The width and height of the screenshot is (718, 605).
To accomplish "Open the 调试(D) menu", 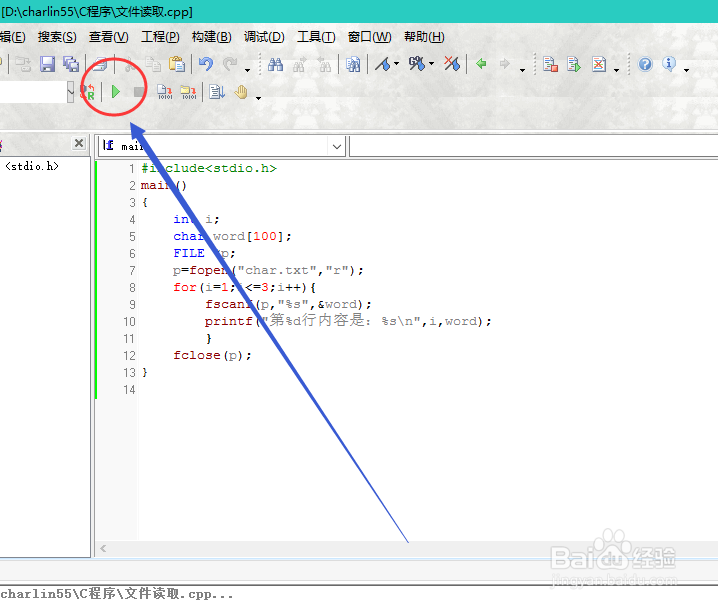I will tap(264, 37).
